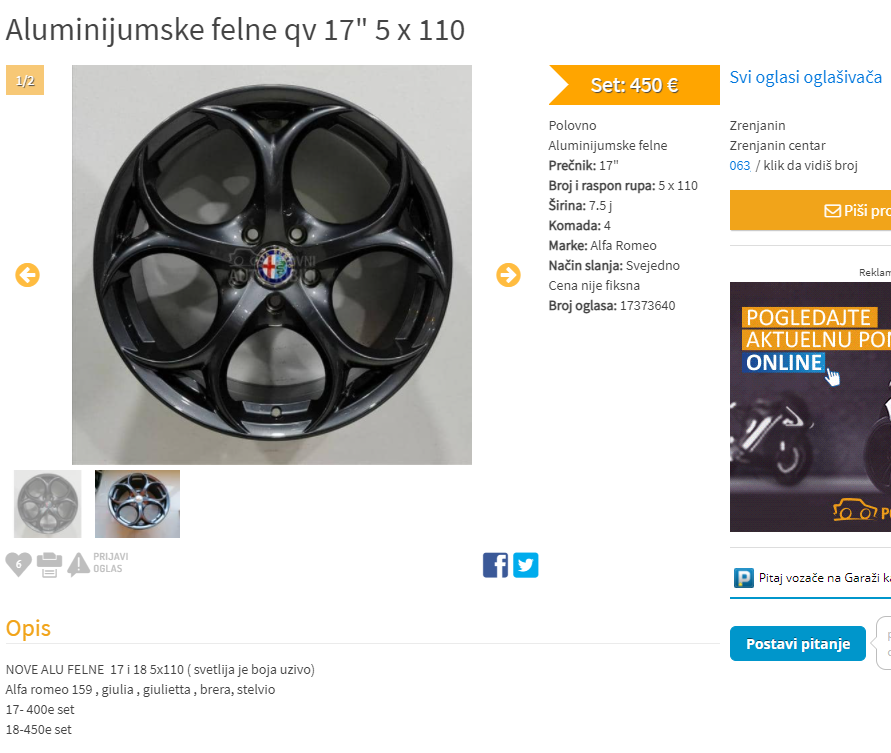Viewport: 891px width, 753px height.
Task: Open the main wheel photo
Action: 272,265
